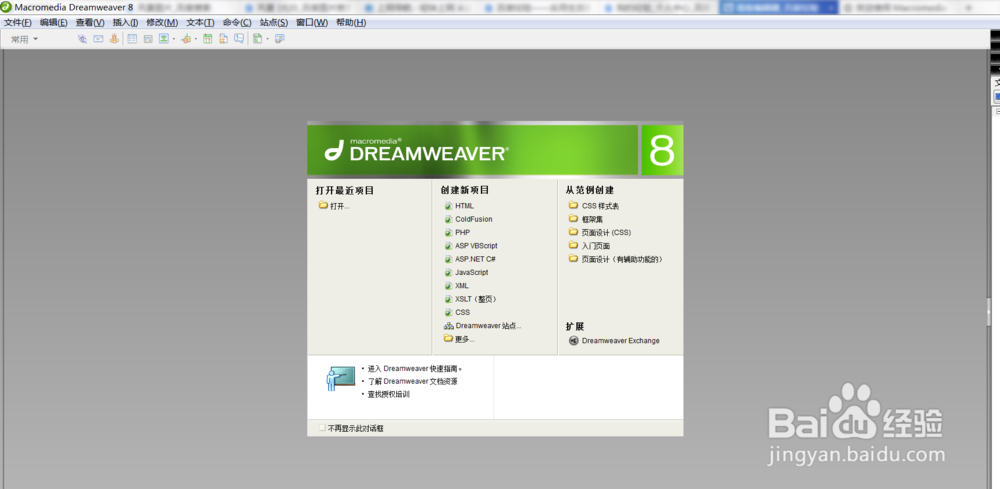
Task: Create a new ColdFusion page
Action: pyautogui.click(x=469, y=219)
